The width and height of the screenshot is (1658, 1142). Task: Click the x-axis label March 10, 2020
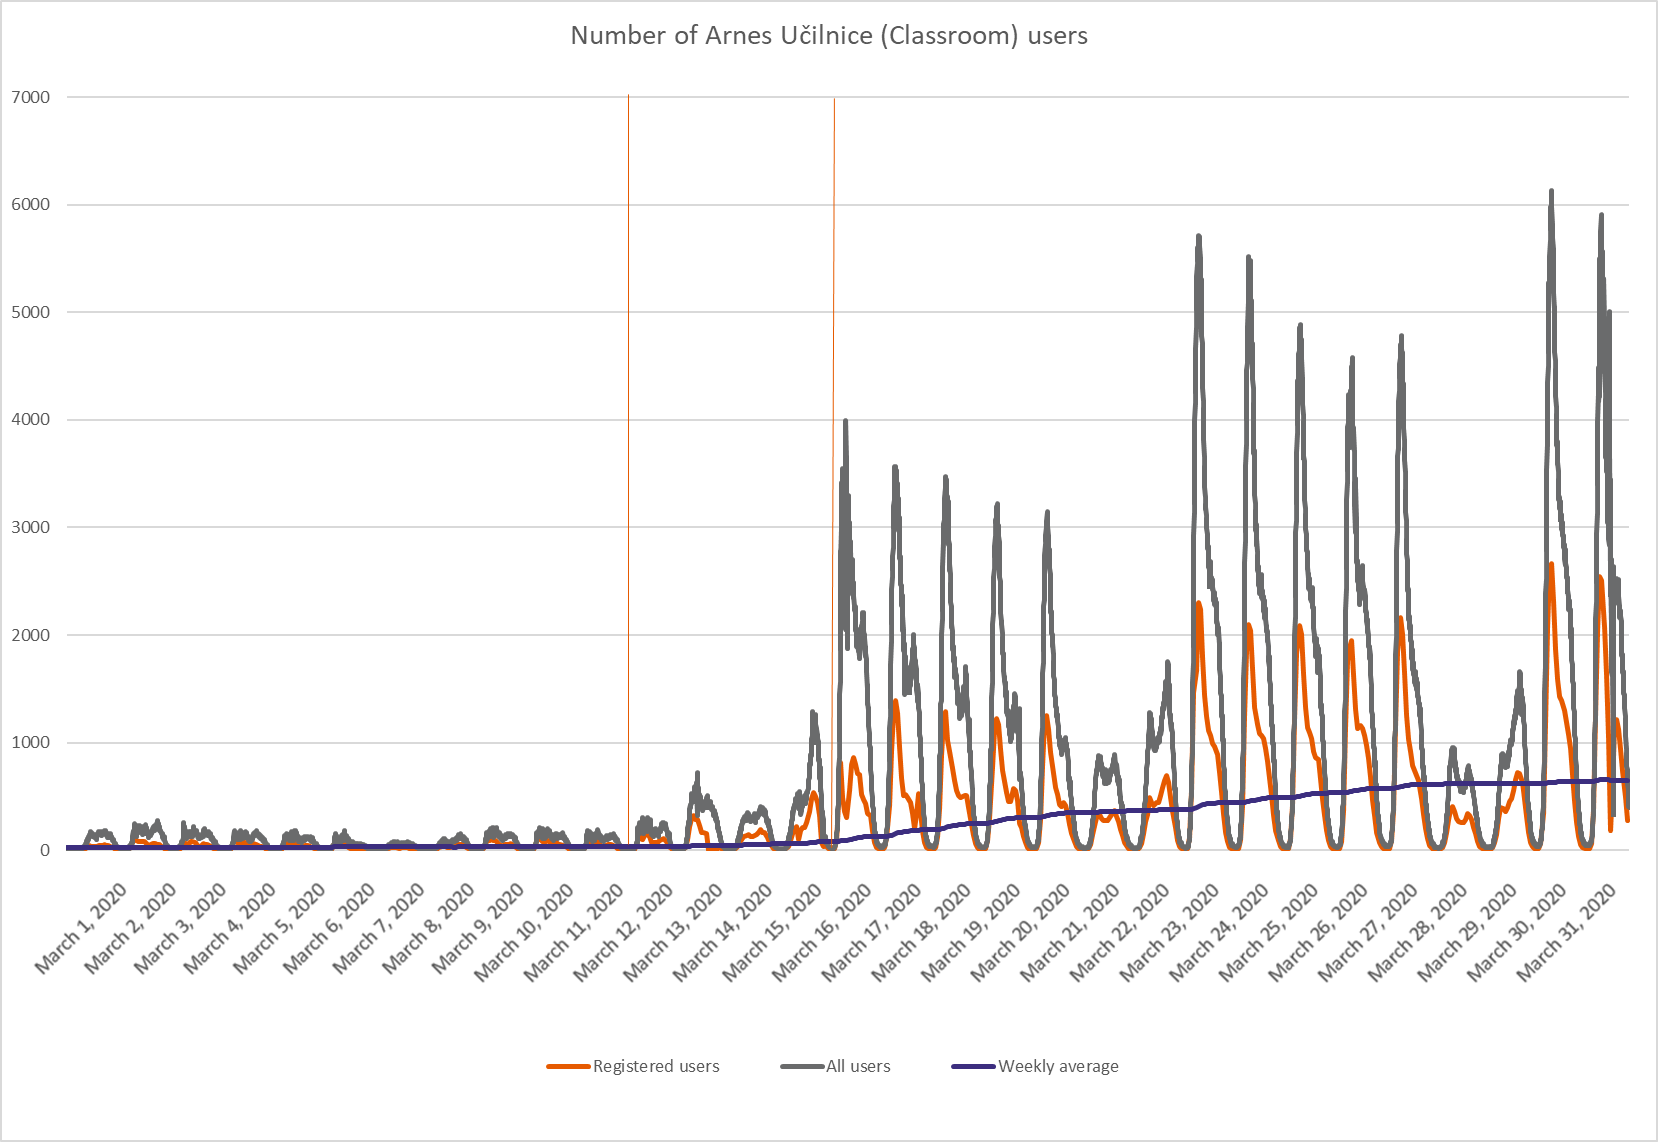pyautogui.click(x=525, y=932)
